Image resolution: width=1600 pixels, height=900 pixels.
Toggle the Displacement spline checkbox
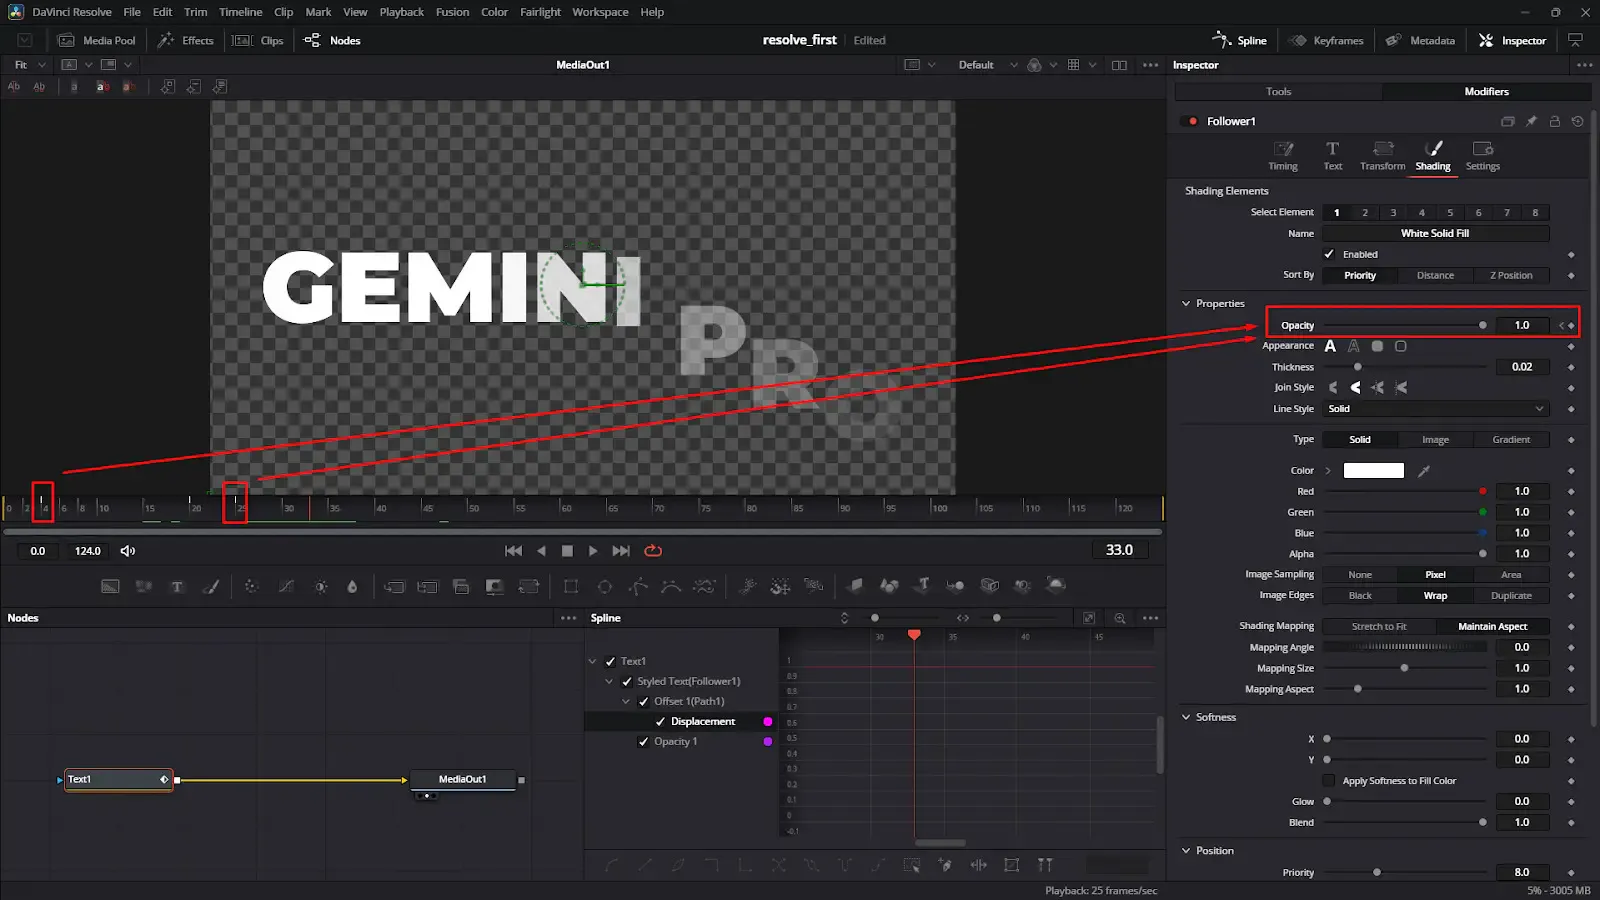[660, 721]
